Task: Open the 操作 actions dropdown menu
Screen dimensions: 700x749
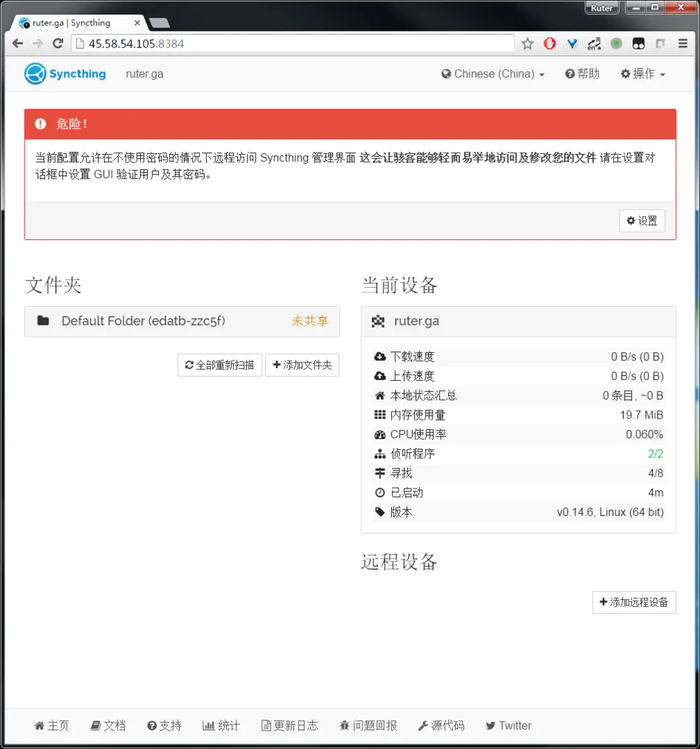Action: click(x=642, y=74)
